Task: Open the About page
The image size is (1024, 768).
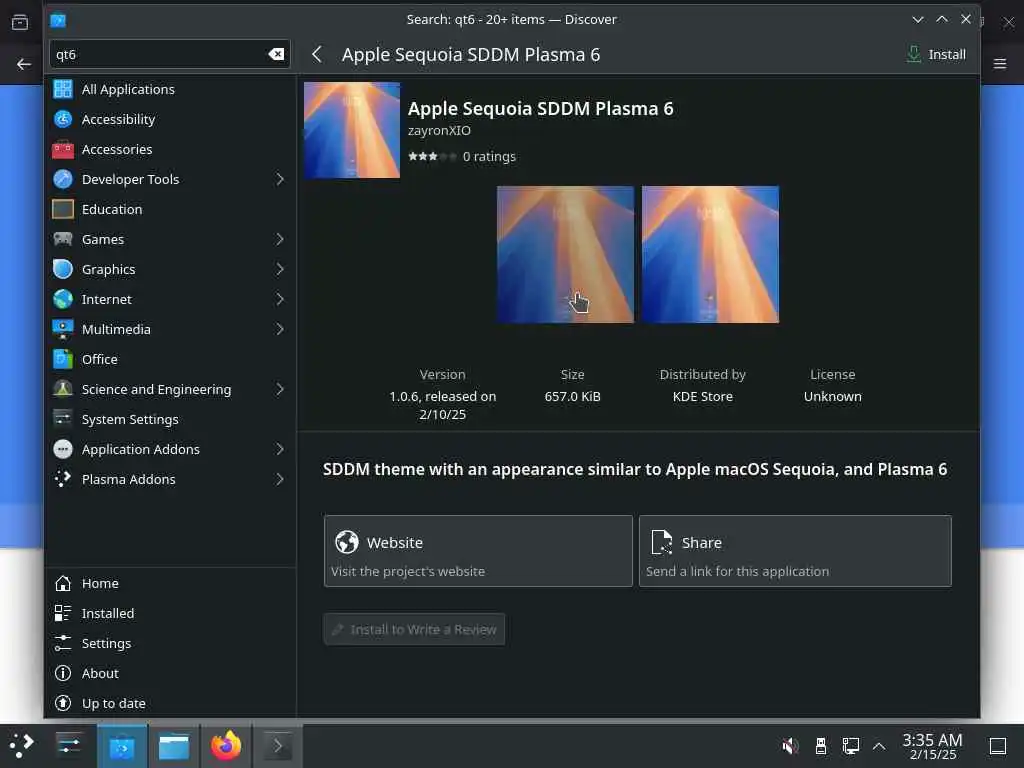Action: [170, 673]
